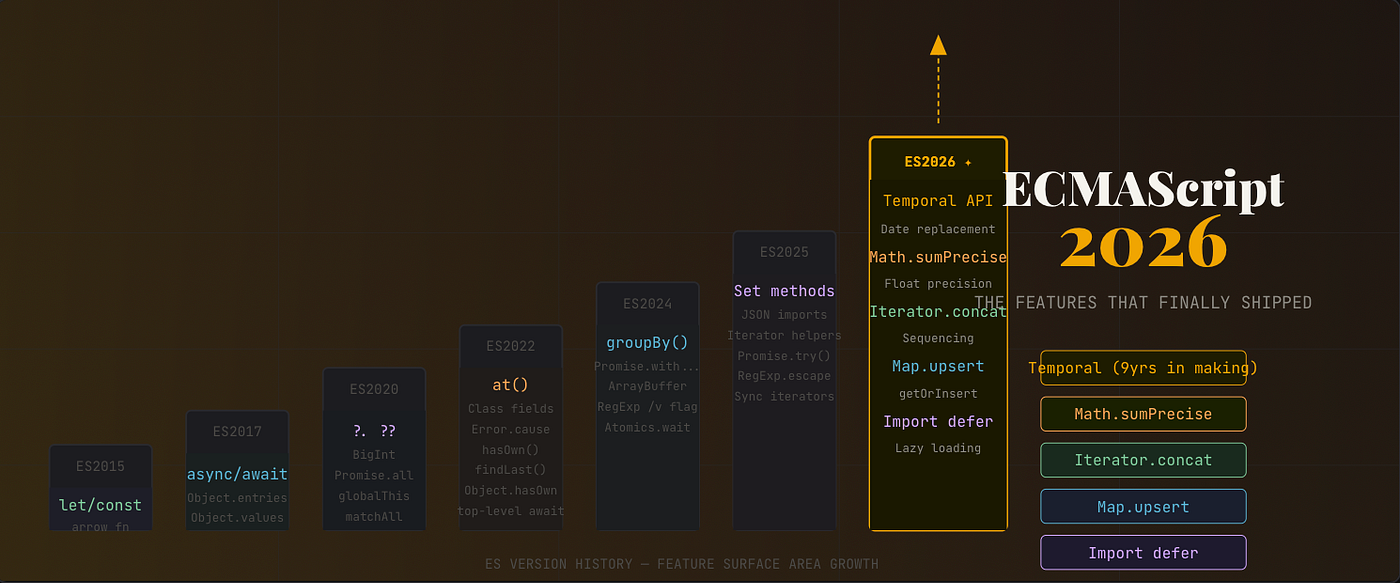This screenshot has height=583, width=1400.
Task: Click the sparkle star beside ES2026
Action: pos(968,162)
